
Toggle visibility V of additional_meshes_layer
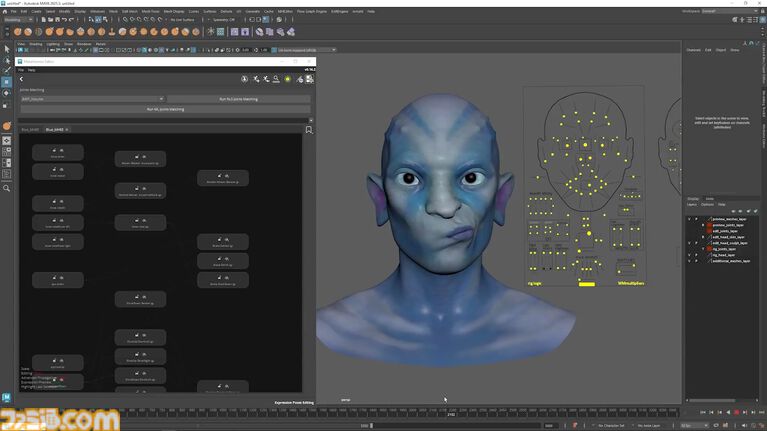[x=690, y=261]
